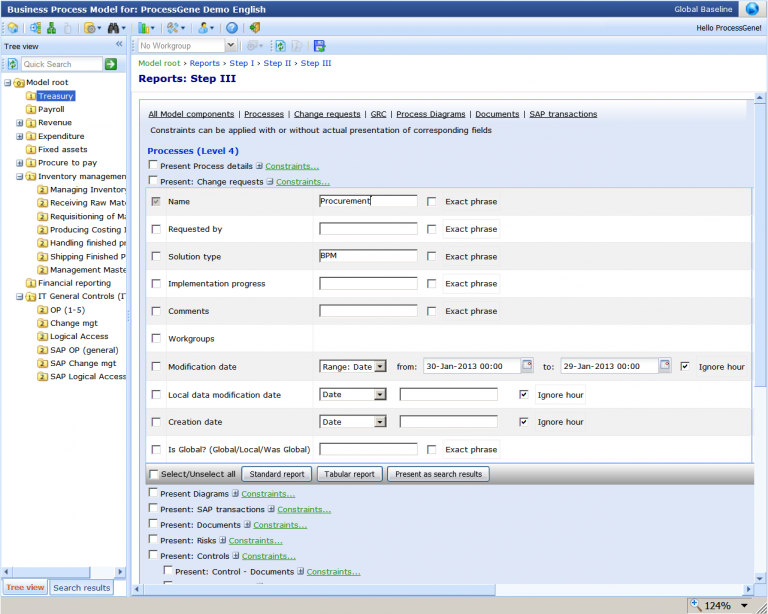Check the Requested by checkbox

pos(155,230)
